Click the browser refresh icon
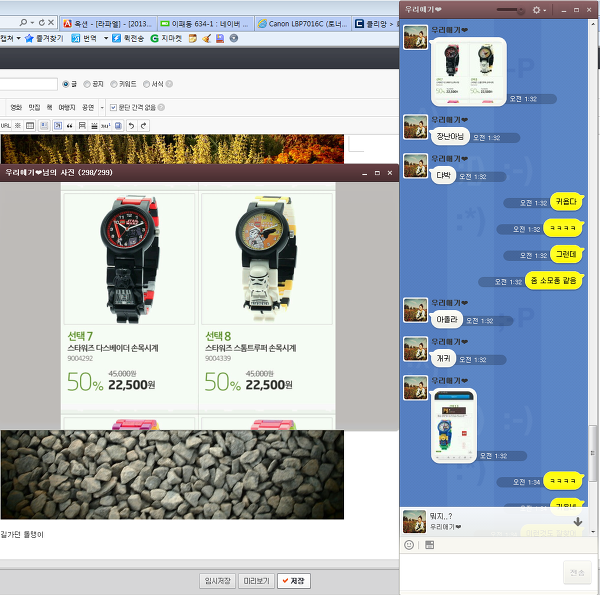Screen dimensions: 600x595 42,23
